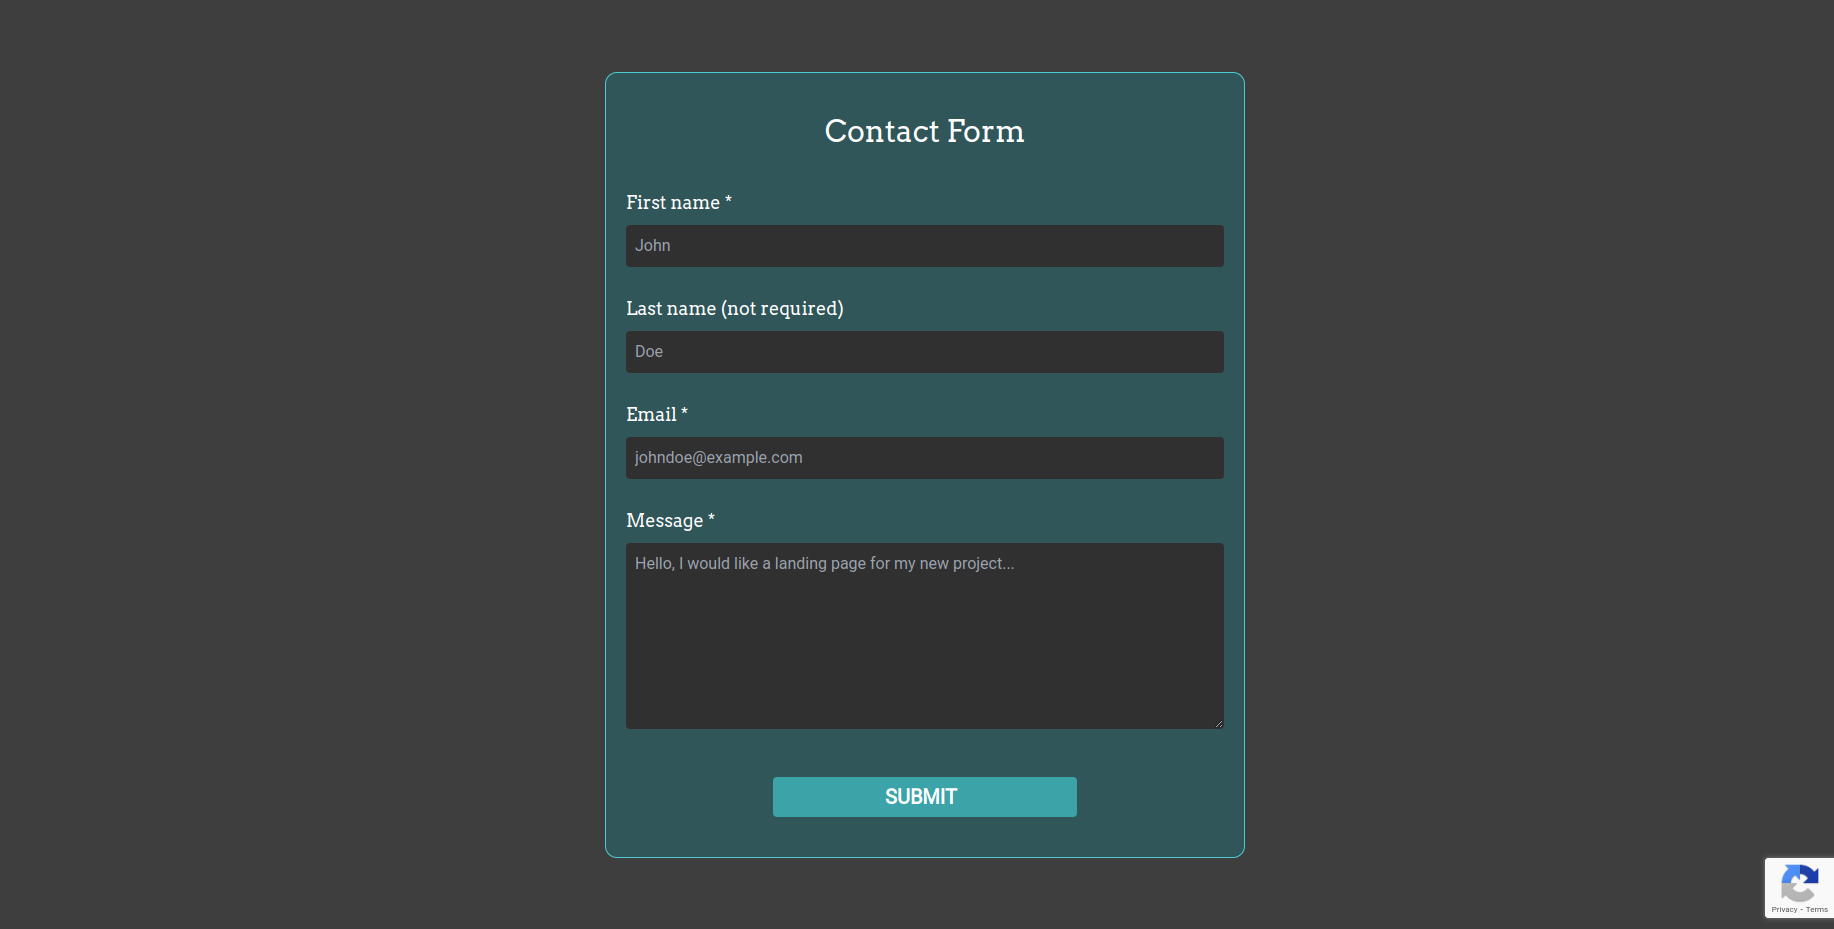Click the word 'Contact' in the heading
This screenshot has height=929, width=1834.
882,131
